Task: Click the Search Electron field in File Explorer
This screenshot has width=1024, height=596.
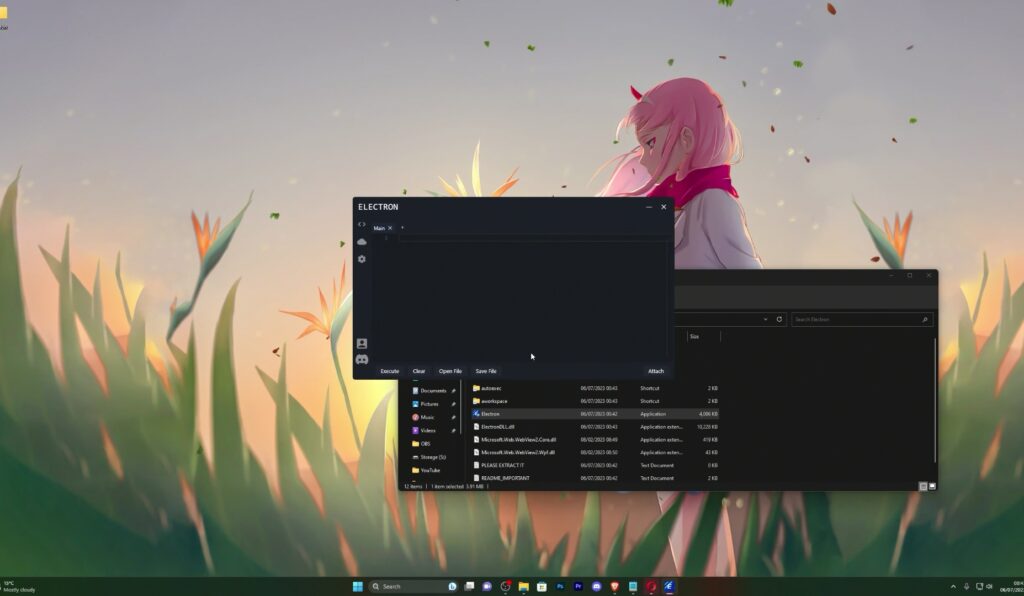Action: pyautogui.click(x=862, y=319)
